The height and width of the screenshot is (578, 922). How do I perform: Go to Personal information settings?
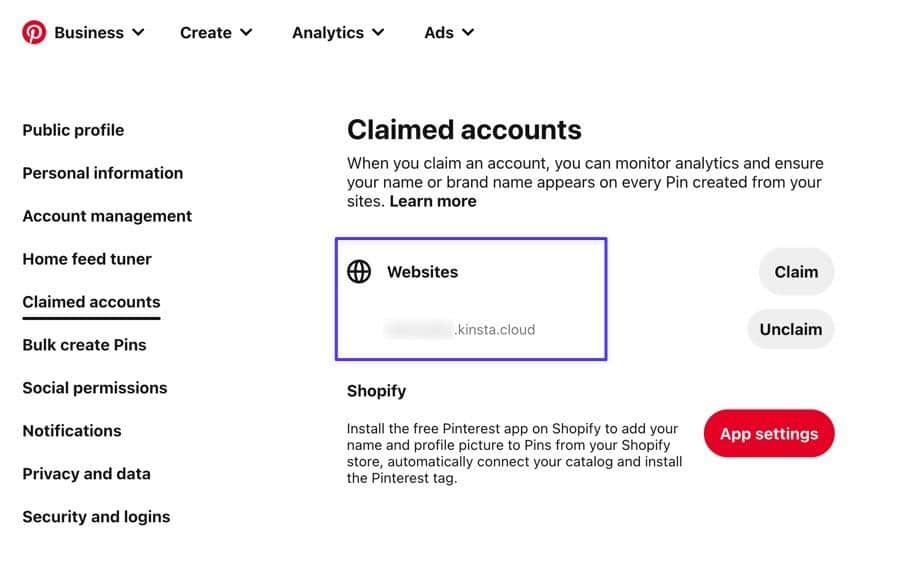click(102, 173)
